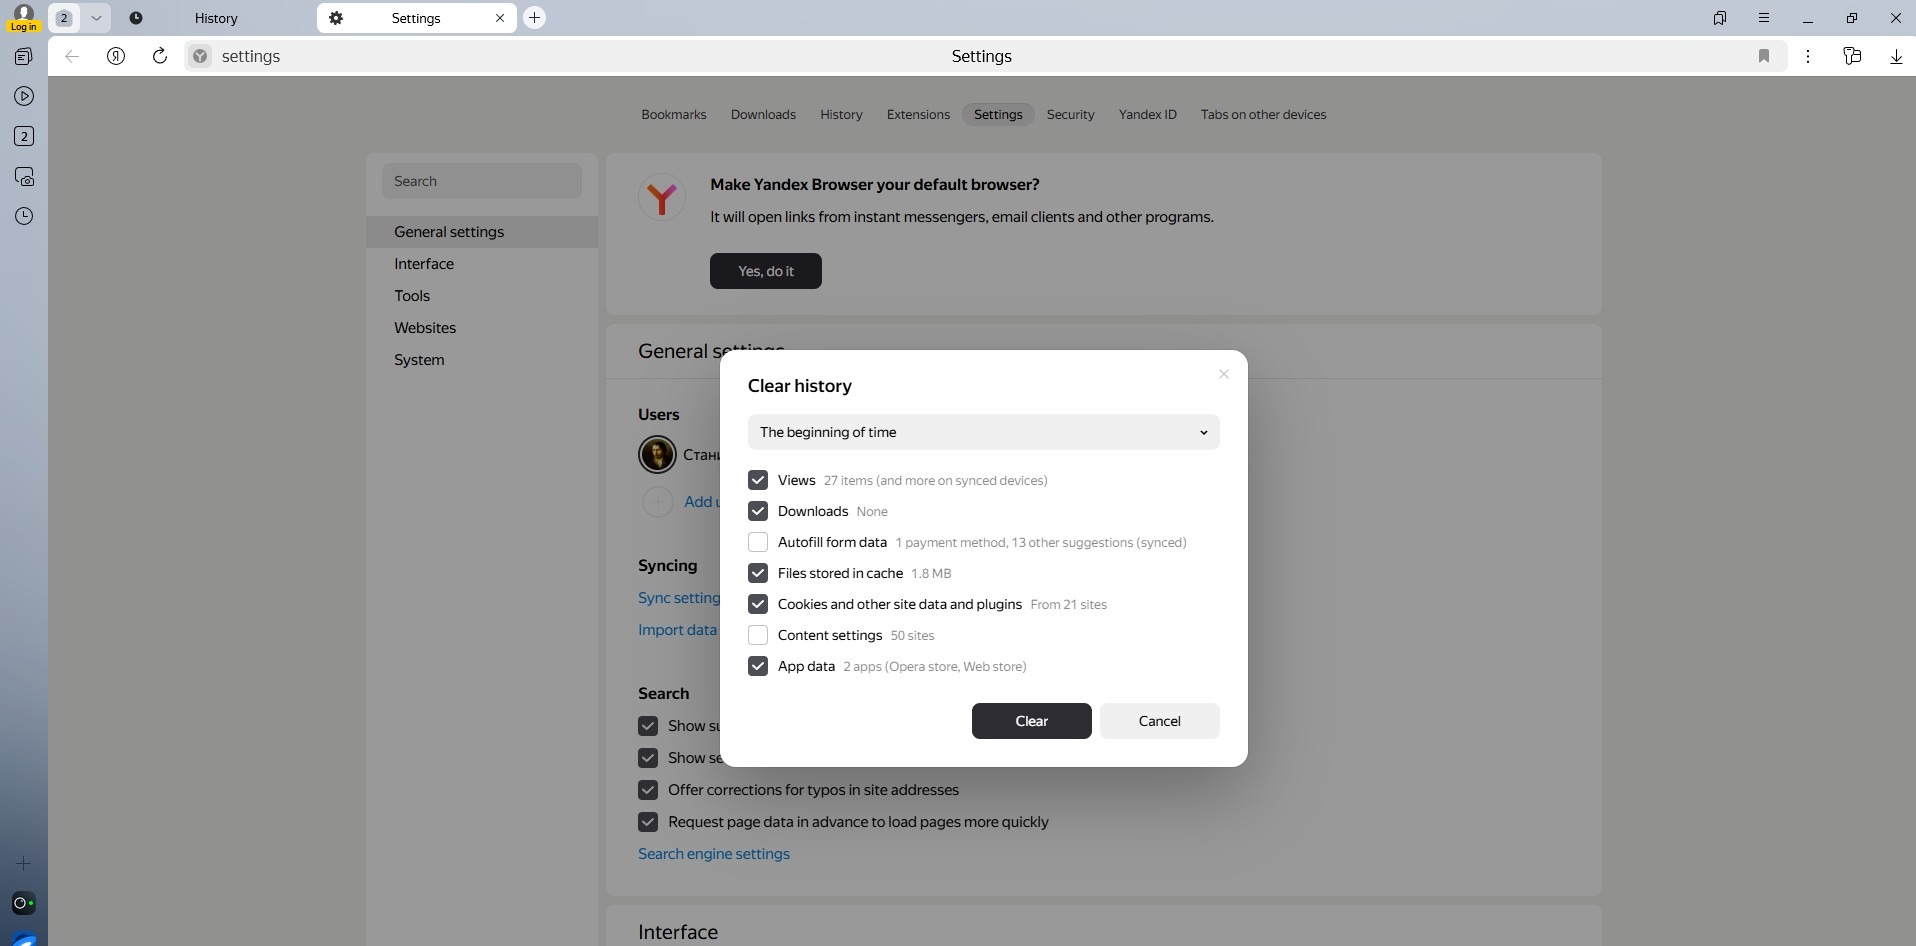Open the screenshot tool in the sidebar

coord(24,176)
